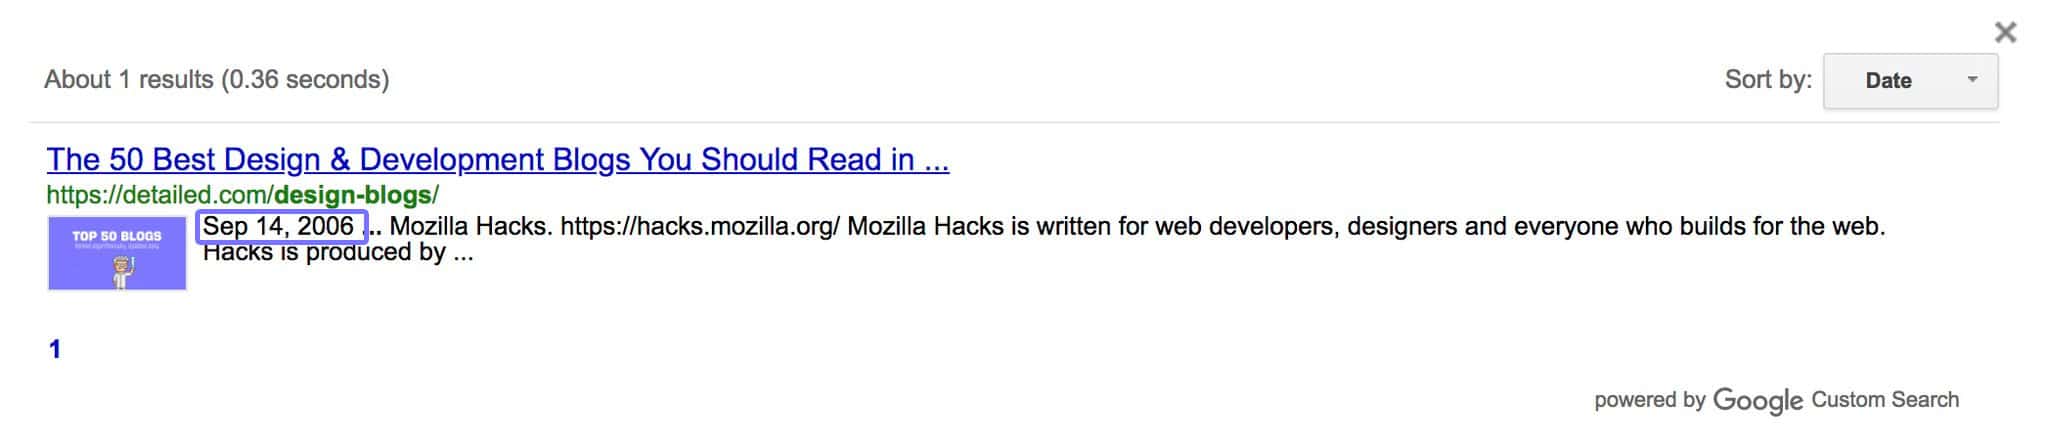This screenshot has height=448, width=2048.
Task: Click the hacks.mozilla.org address in snippet
Action: pos(700,227)
